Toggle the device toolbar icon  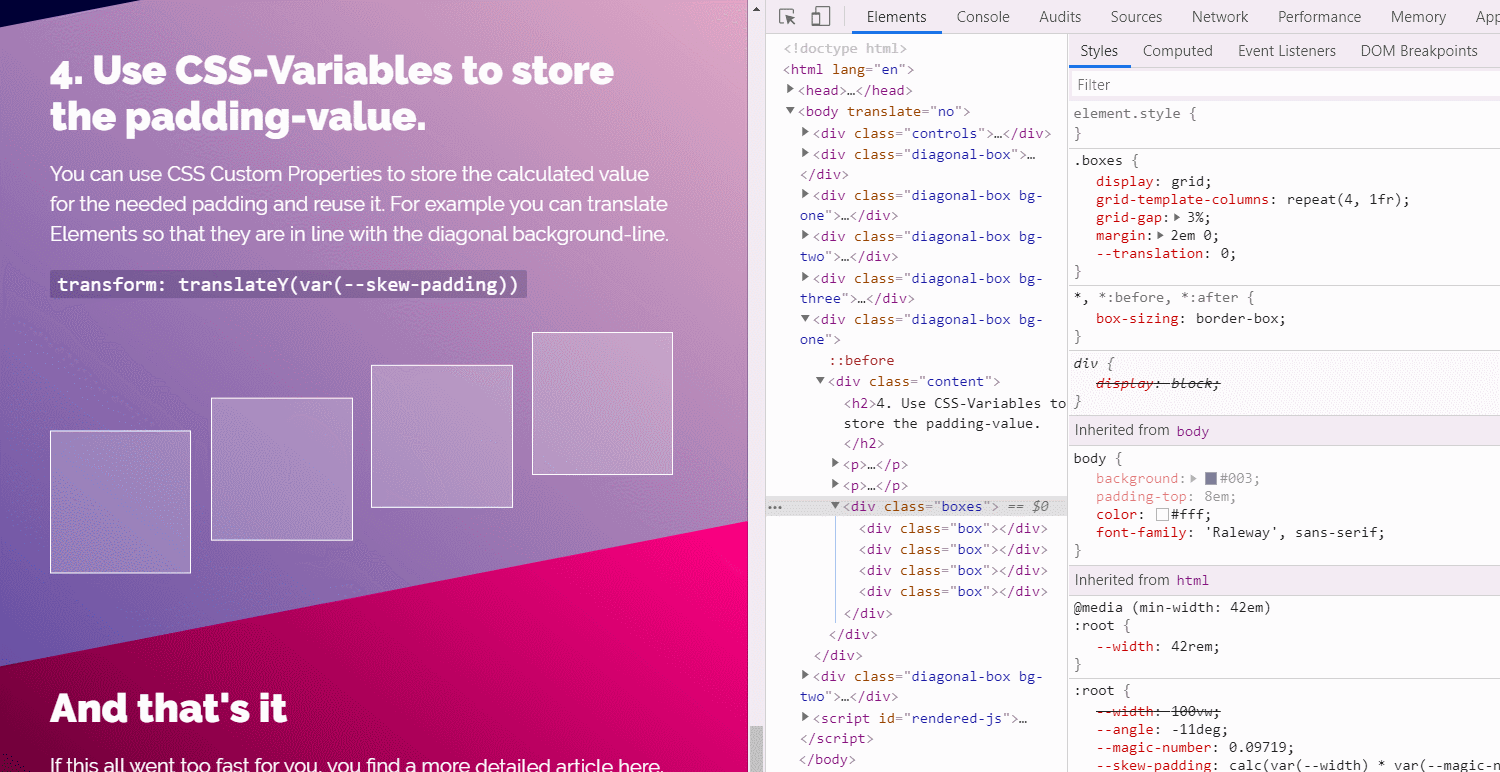[820, 17]
